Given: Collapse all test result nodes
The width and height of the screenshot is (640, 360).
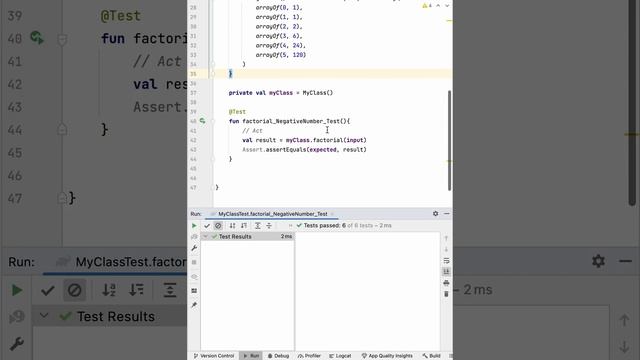Looking at the screenshot, I should click(x=269, y=226).
